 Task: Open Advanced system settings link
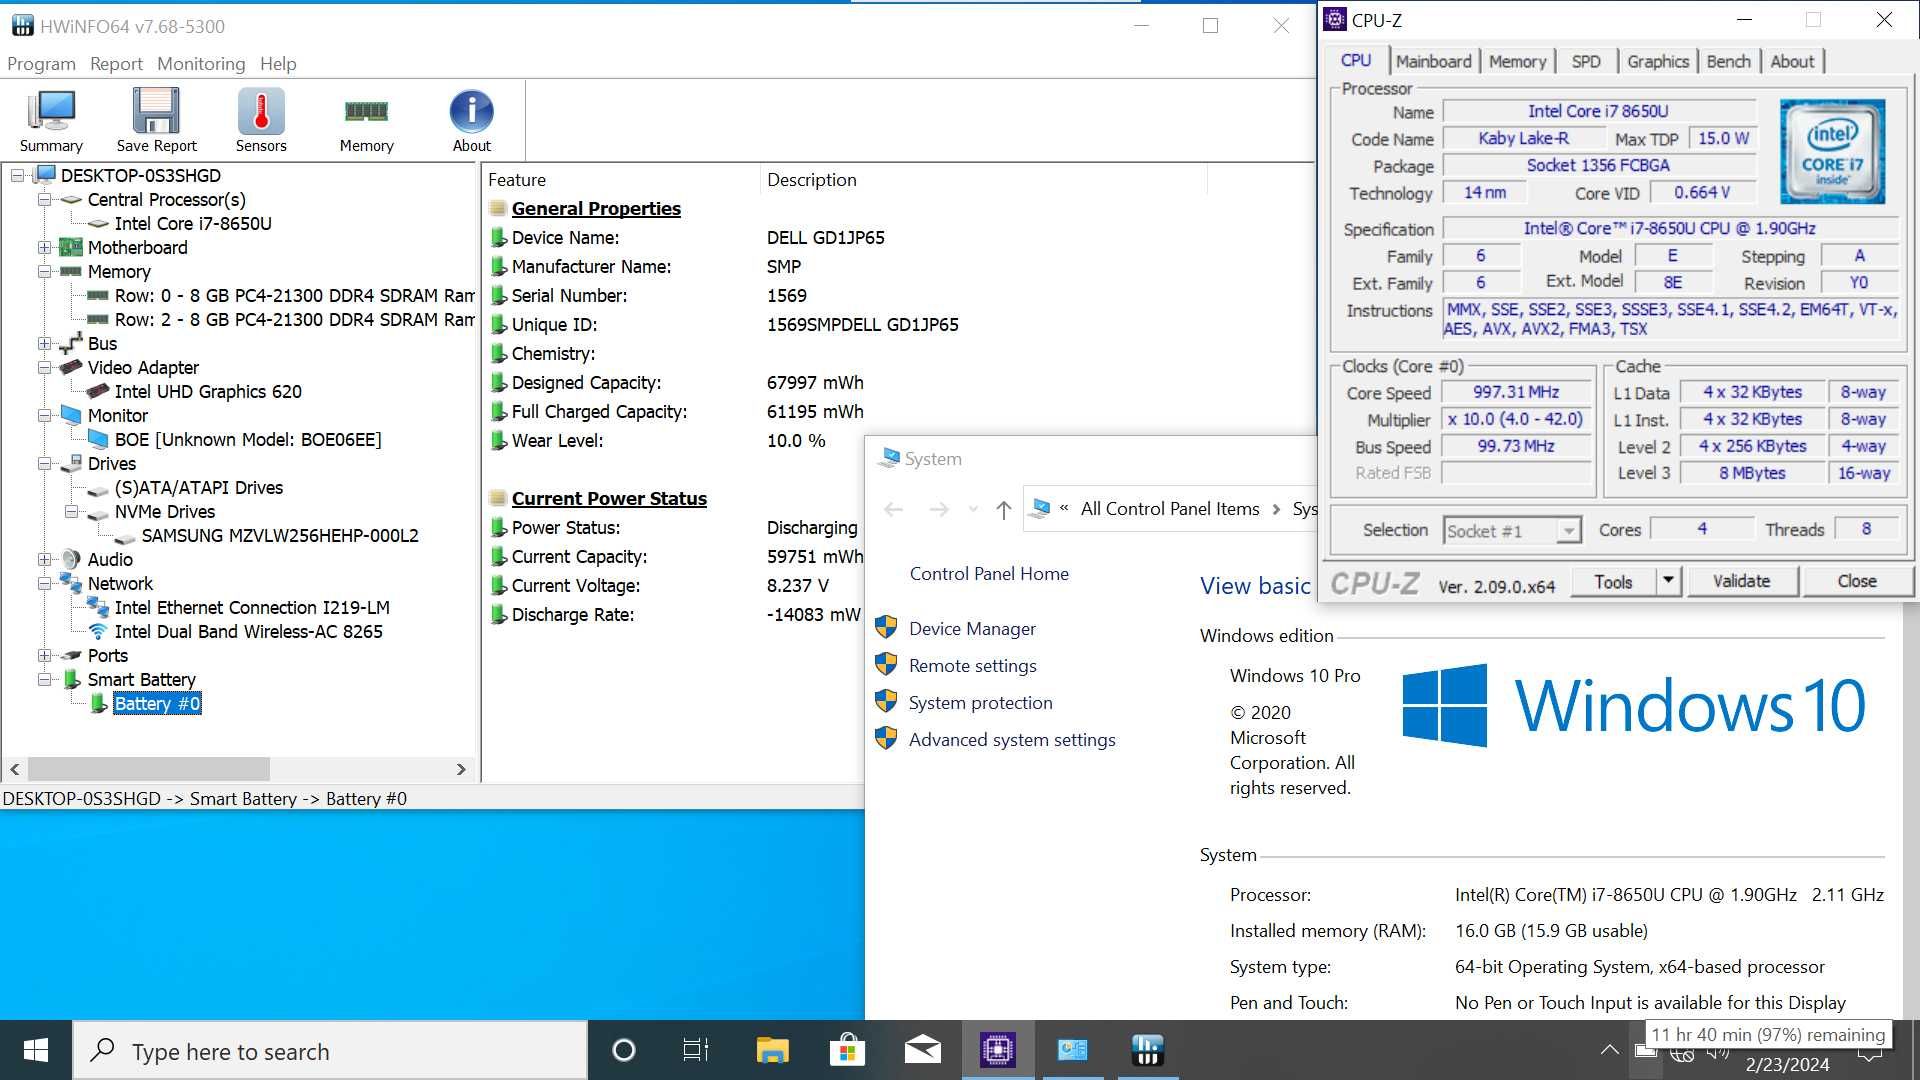(1012, 739)
